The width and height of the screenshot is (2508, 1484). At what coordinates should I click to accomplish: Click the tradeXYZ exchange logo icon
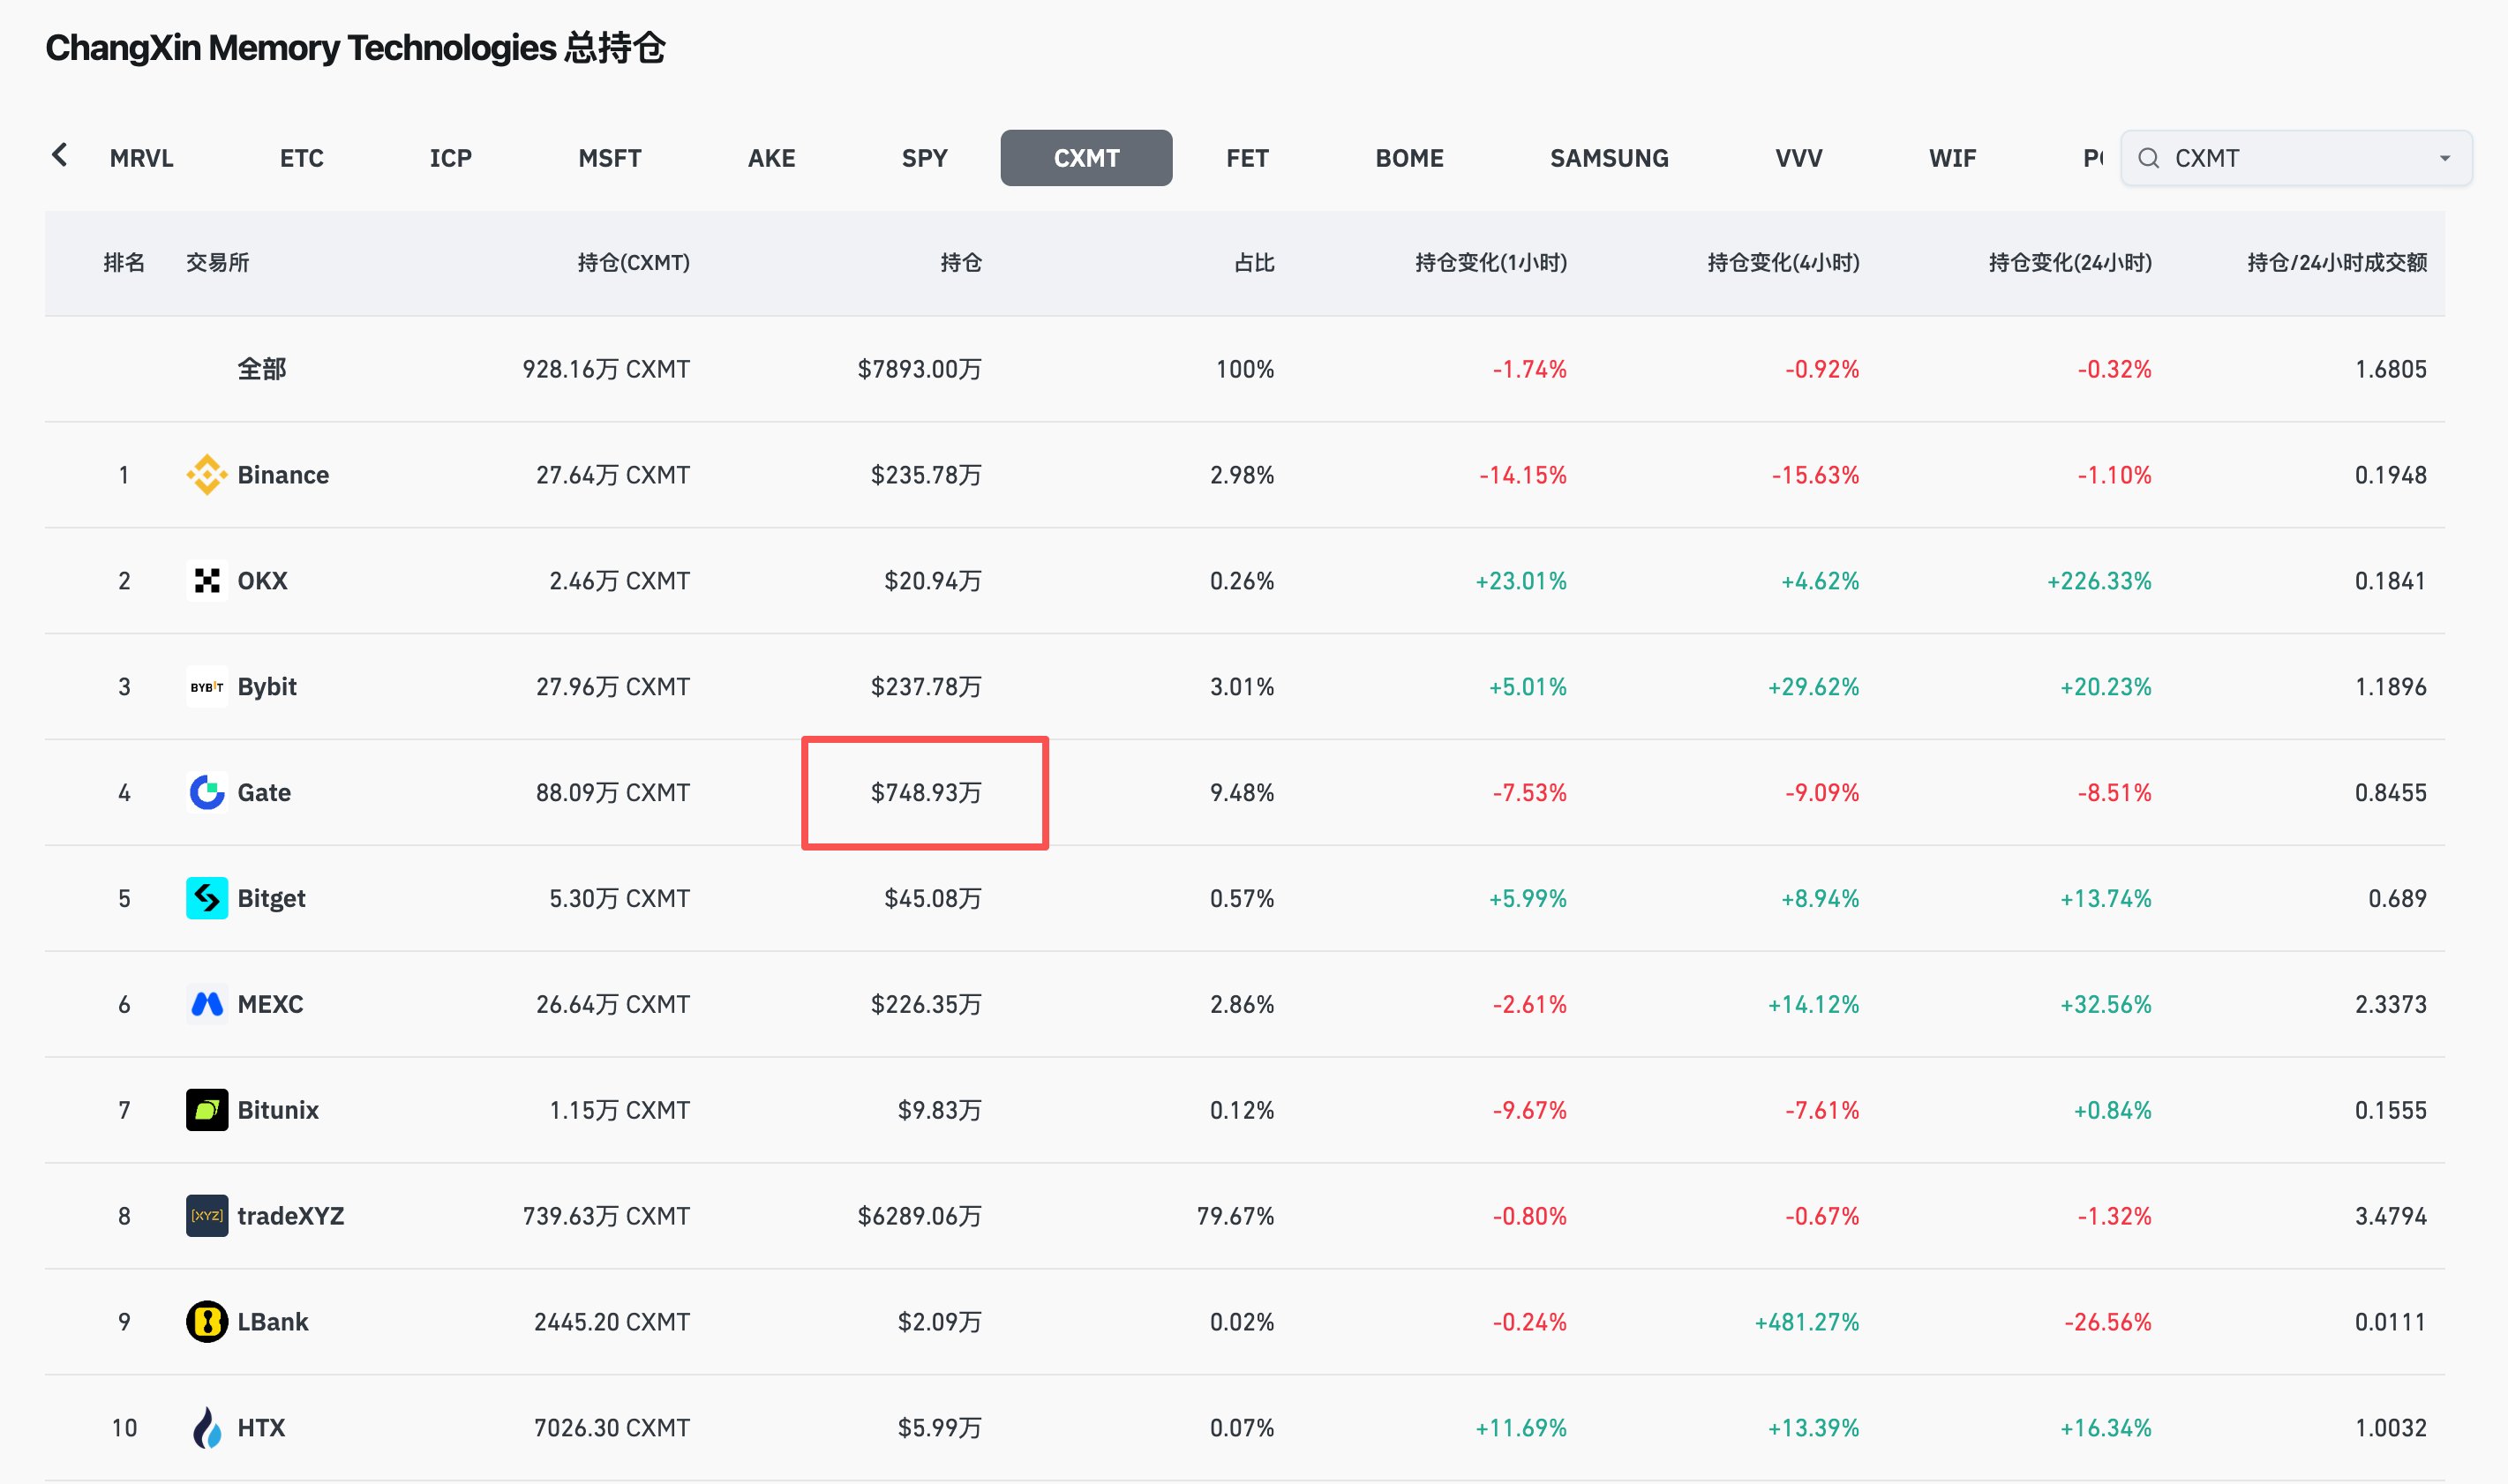pyautogui.click(x=207, y=1216)
